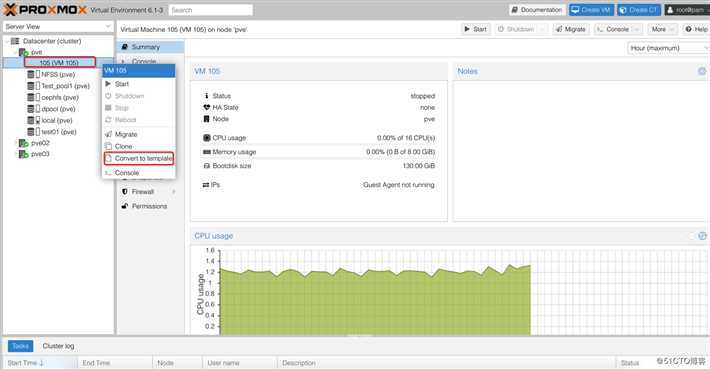Click the Documentation button
Screen dimensions: 710x369
537,10
